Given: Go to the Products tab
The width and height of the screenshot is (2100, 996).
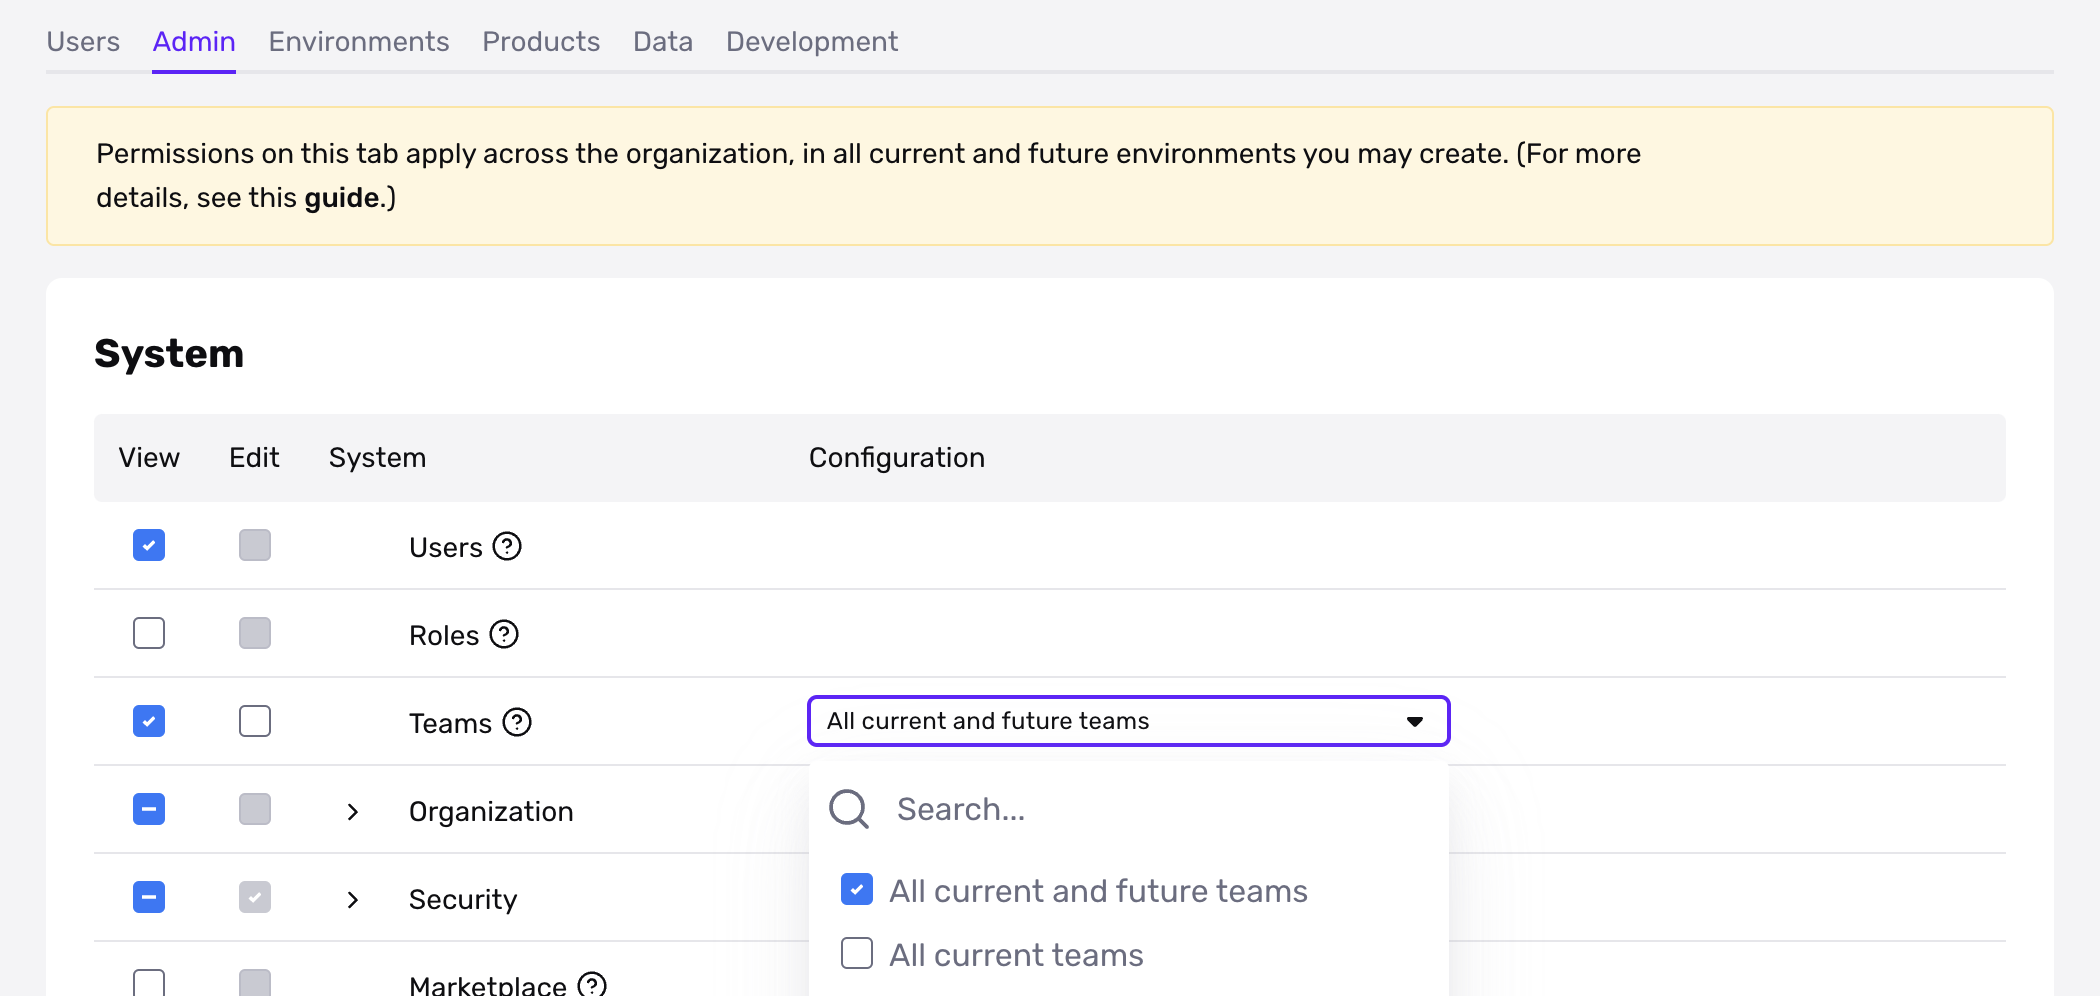Looking at the screenshot, I should pyautogui.click(x=541, y=42).
